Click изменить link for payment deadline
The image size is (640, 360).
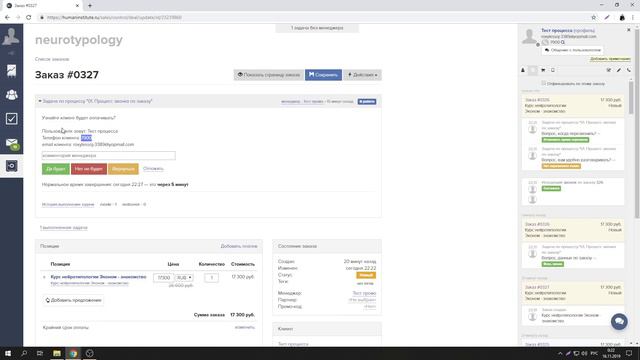pos(245,327)
